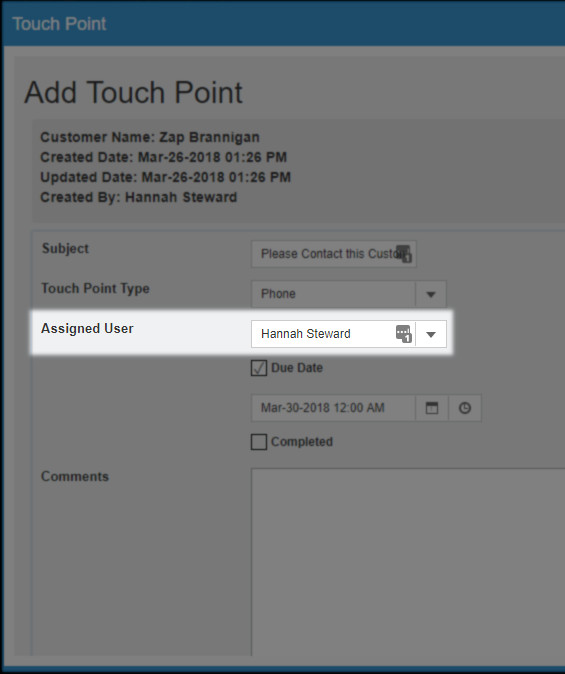Screen dimensions: 565x674
Task: Uncheck the Due Date checkbox
Action: coord(259,368)
